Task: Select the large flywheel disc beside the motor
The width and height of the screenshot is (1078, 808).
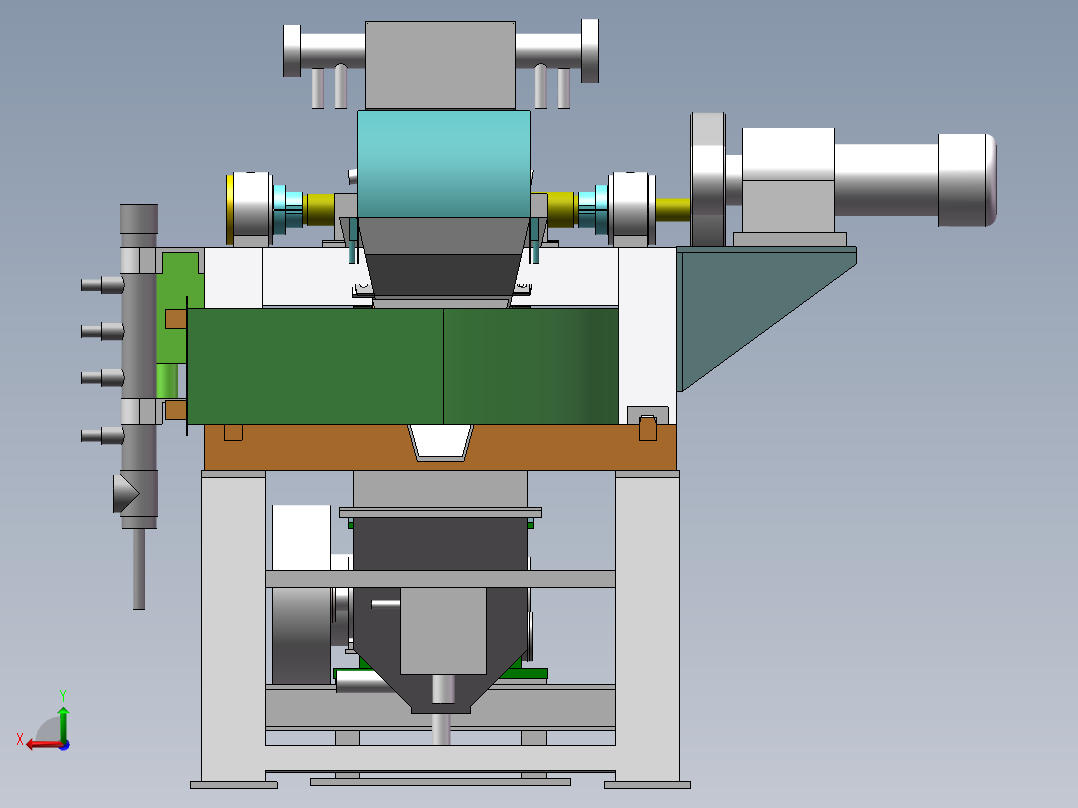Action: 708,180
